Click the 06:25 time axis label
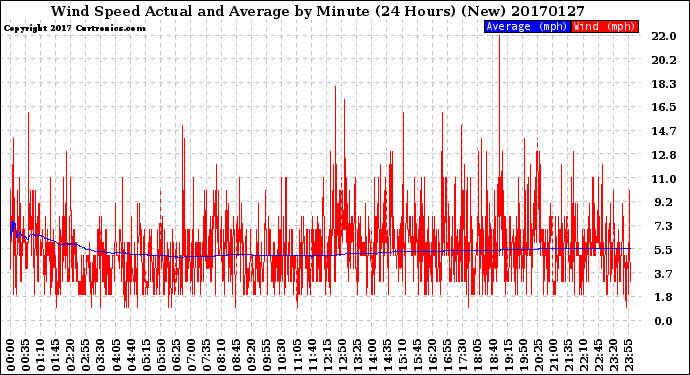The height and width of the screenshot is (375, 690). (176, 355)
